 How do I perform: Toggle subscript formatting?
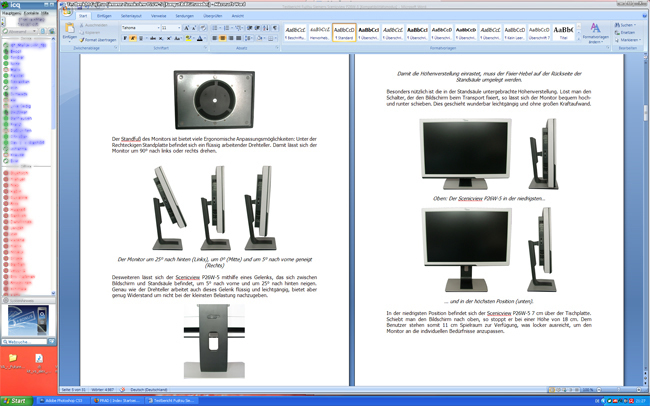[161, 38]
